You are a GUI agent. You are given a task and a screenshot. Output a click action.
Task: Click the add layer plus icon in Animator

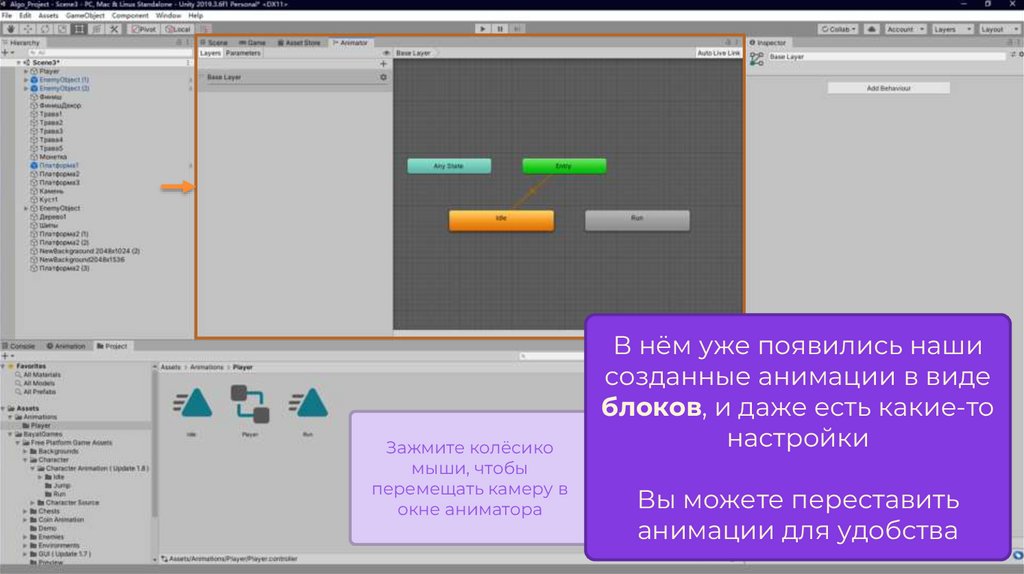383,63
